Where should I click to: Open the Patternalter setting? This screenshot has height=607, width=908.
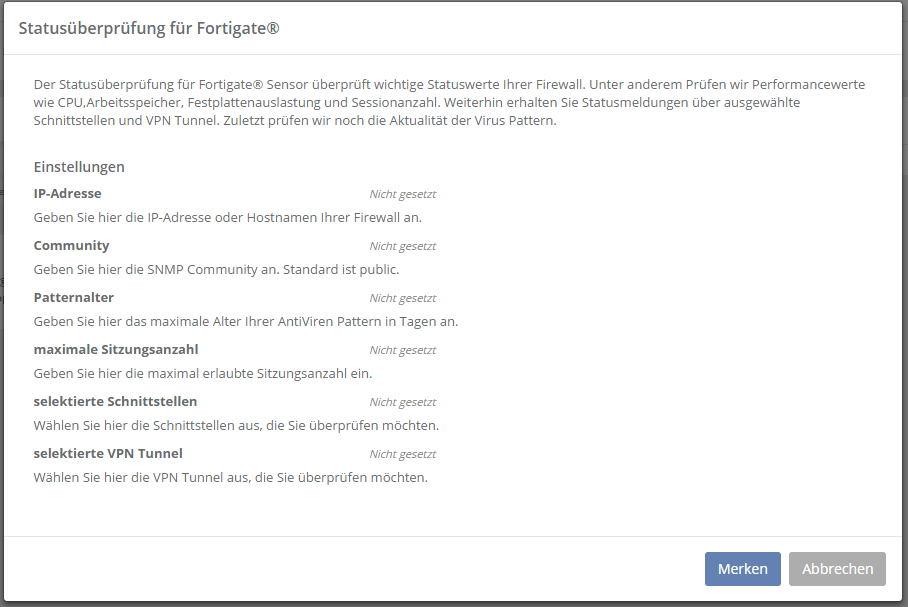coord(73,297)
